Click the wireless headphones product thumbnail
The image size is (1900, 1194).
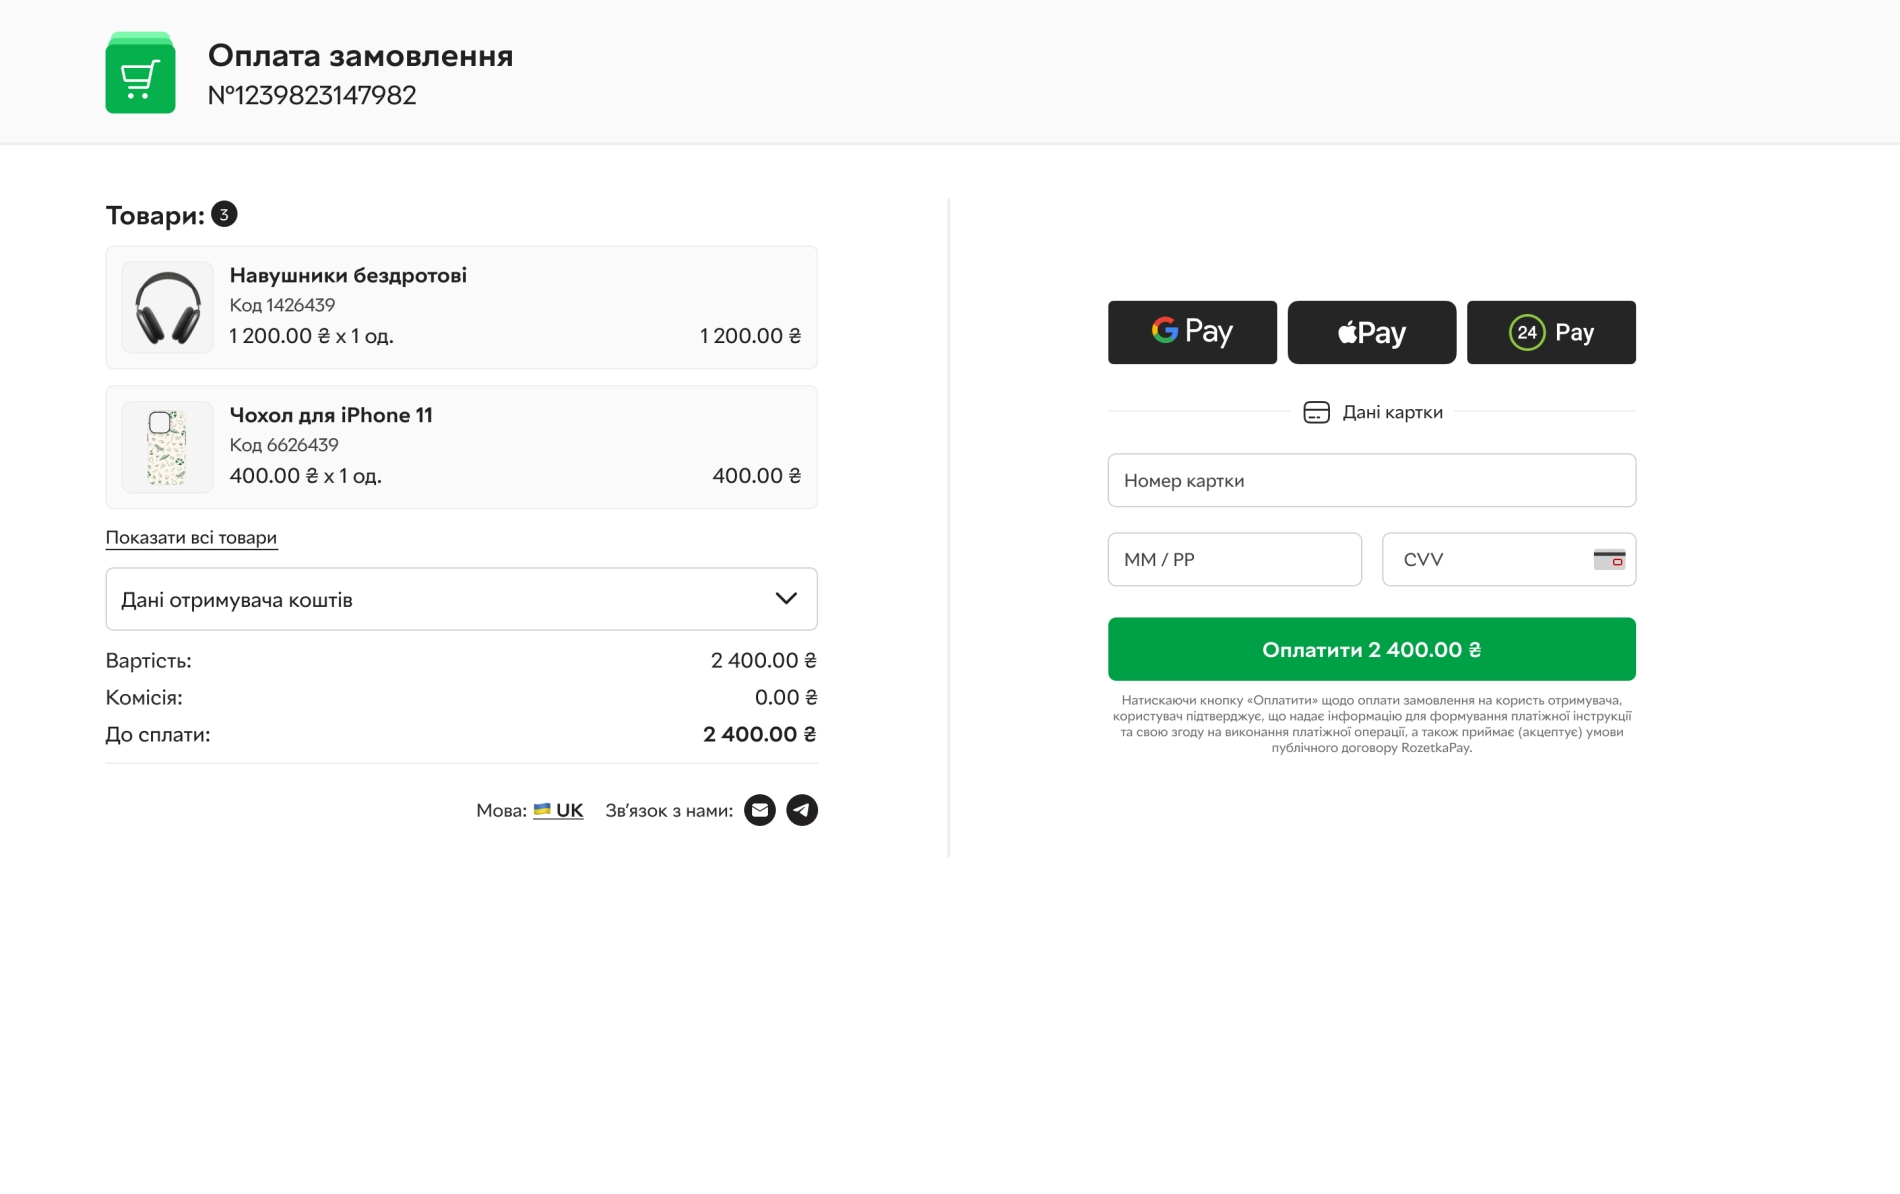click(x=168, y=308)
